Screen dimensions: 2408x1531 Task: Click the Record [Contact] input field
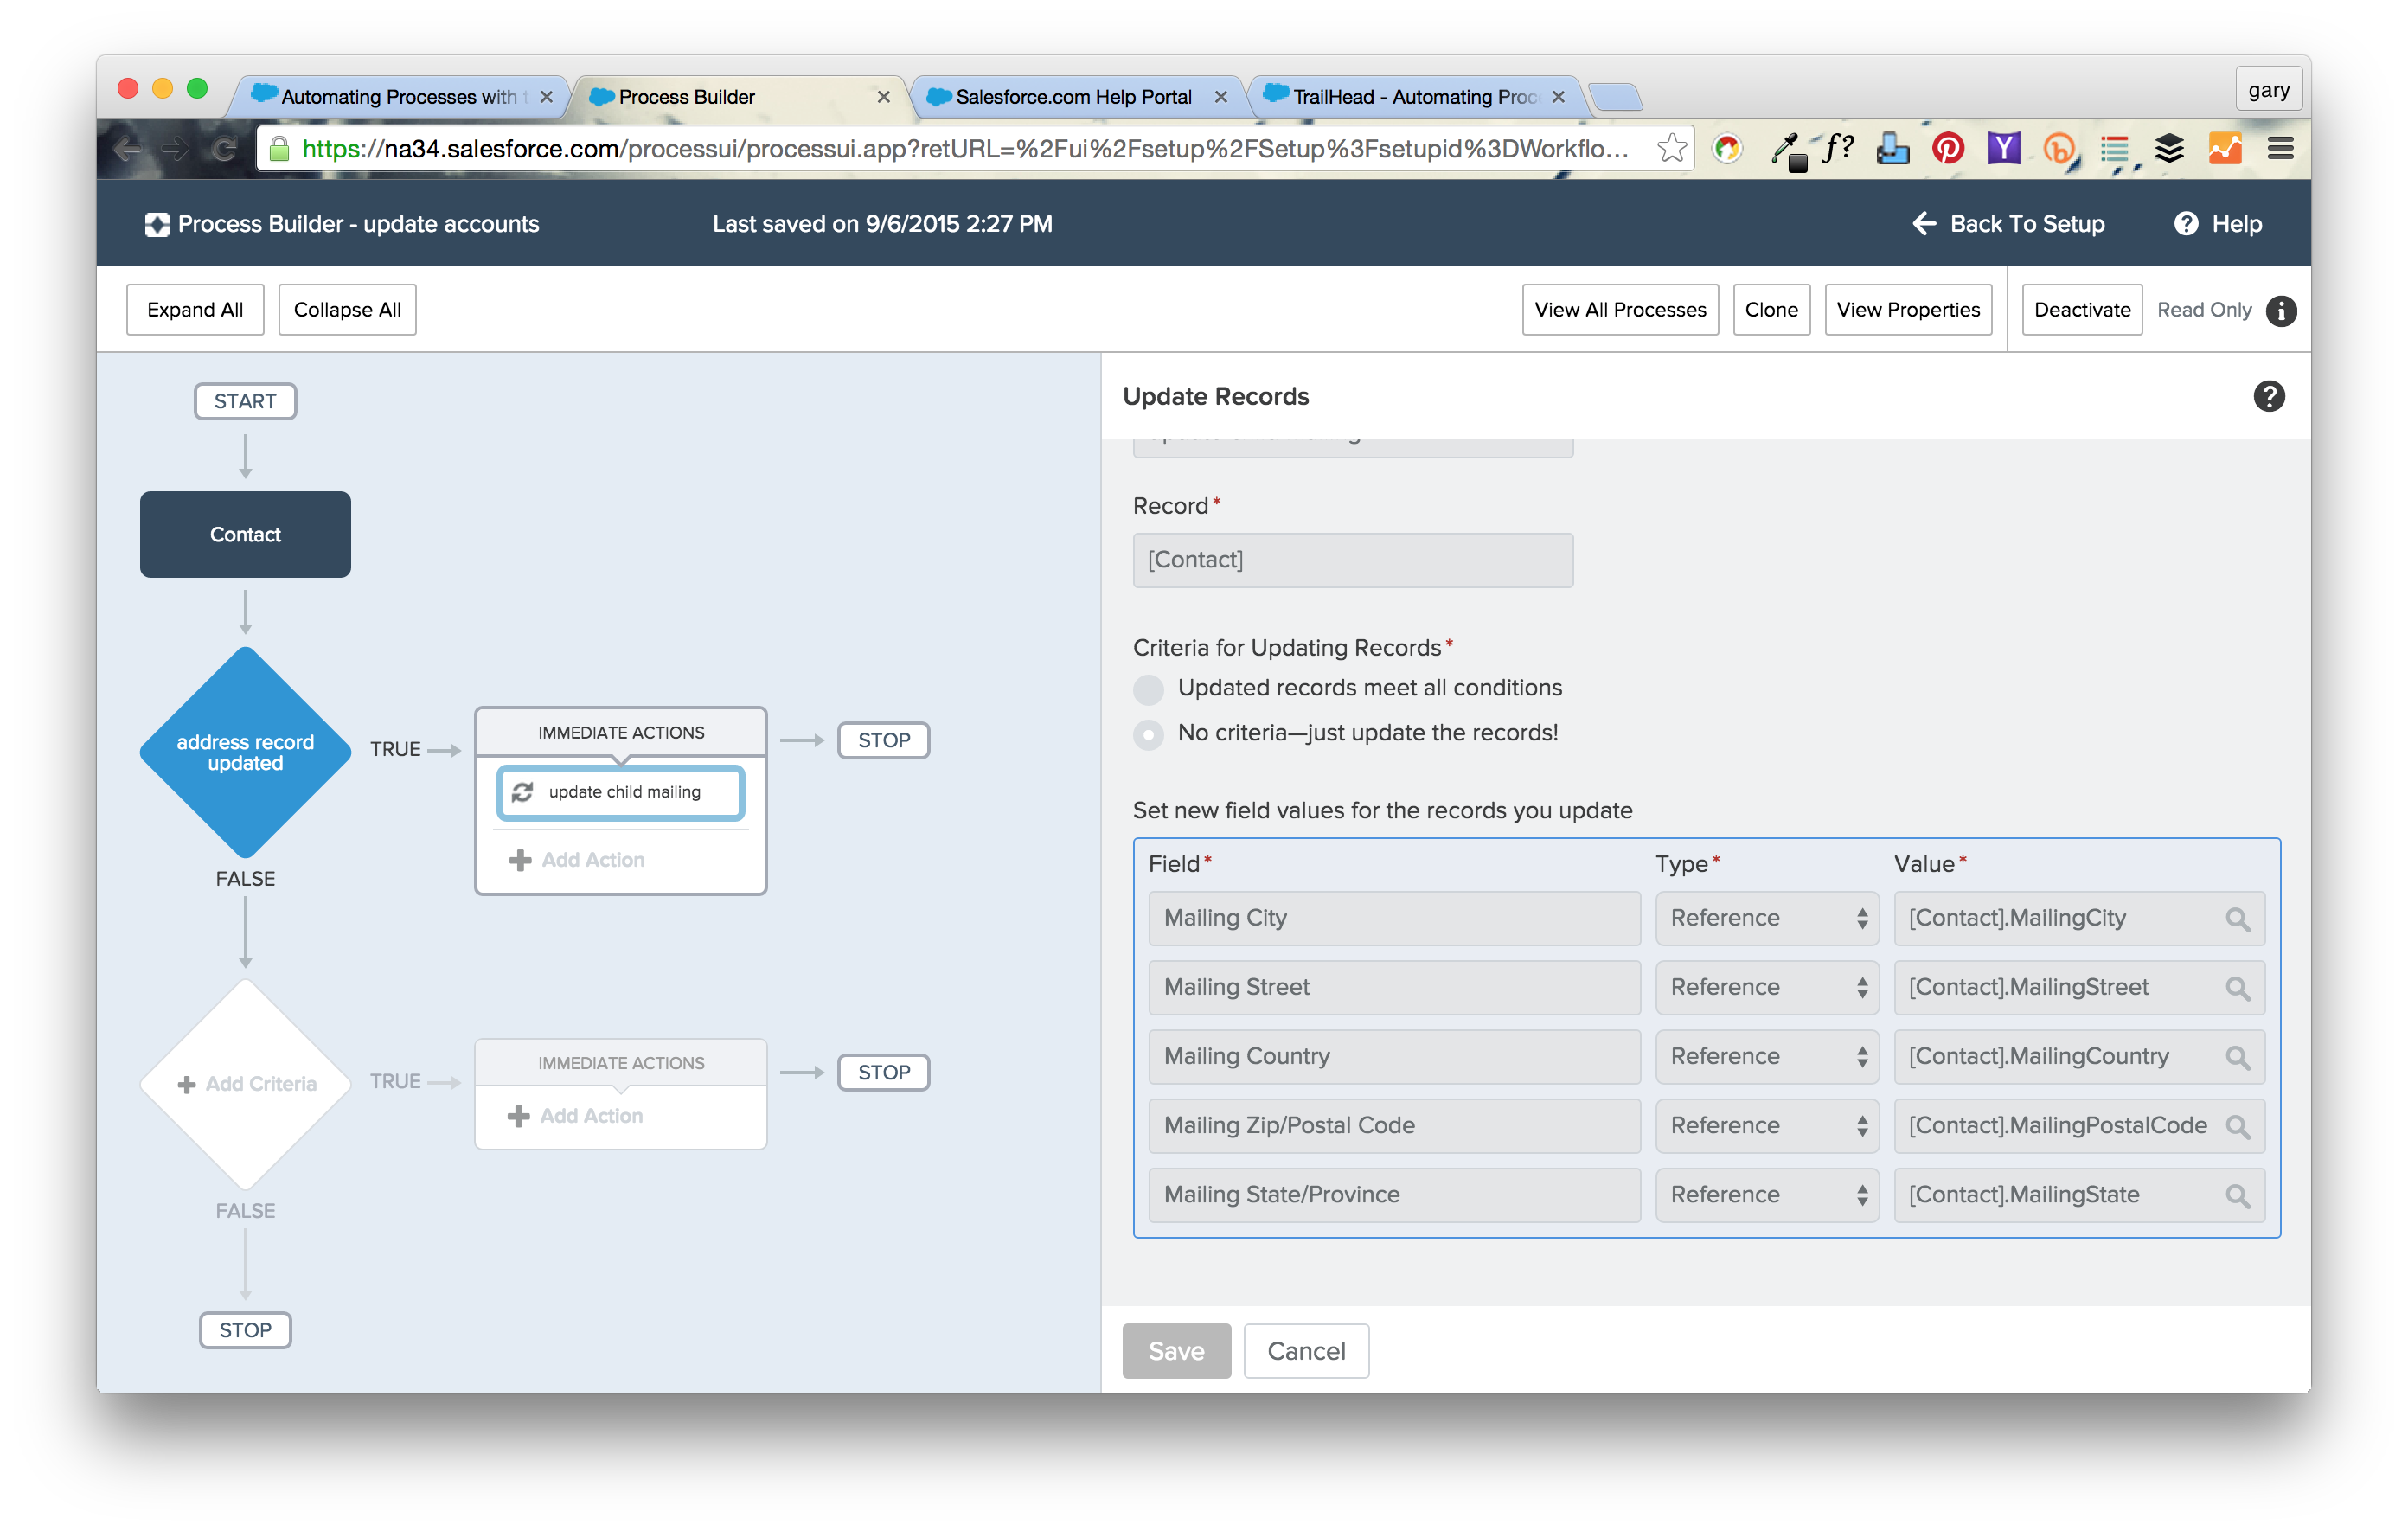pyautogui.click(x=1352, y=560)
